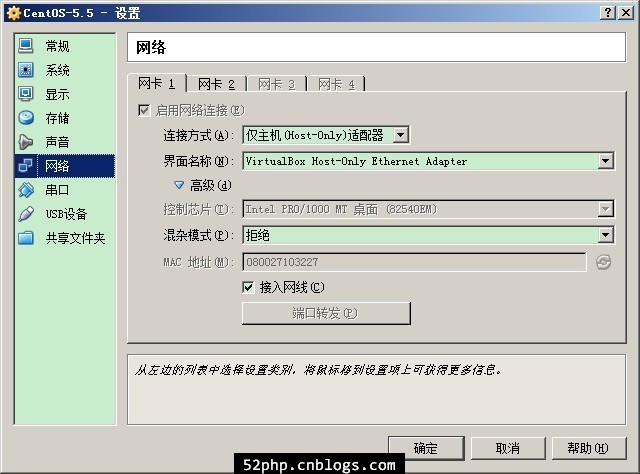Open the 混杂模式 dropdown

(x=428, y=235)
